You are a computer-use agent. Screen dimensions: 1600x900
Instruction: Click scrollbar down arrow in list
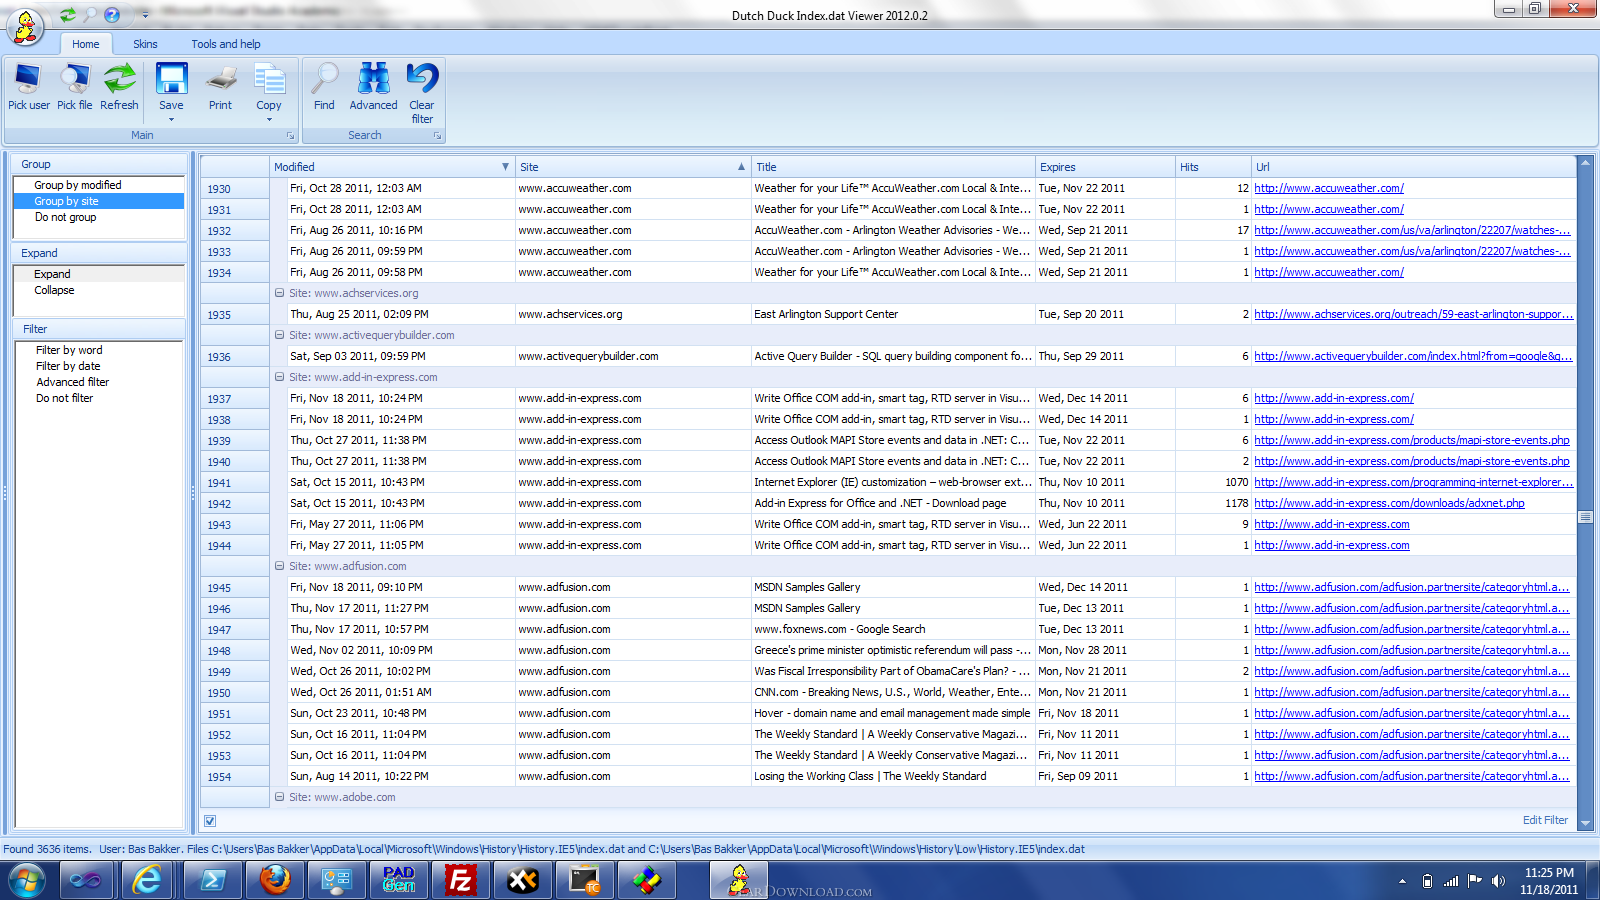(1585, 823)
